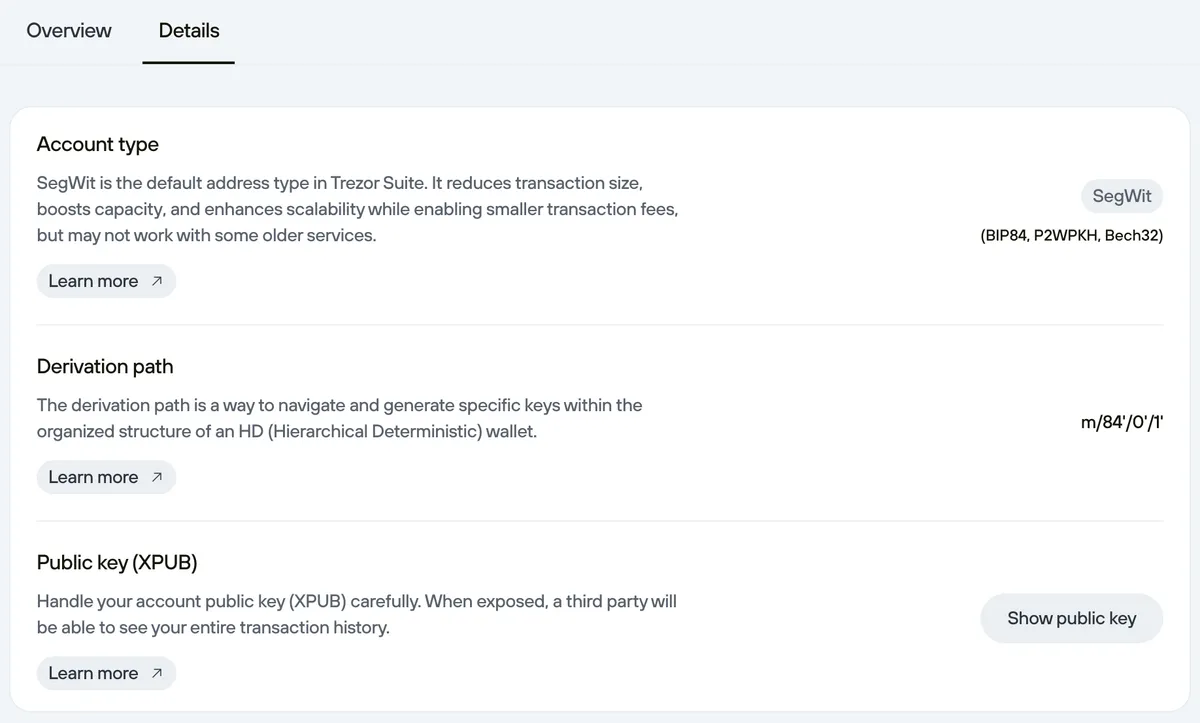The height and width of the screenshot is (723, 1200).
Task: Click the Public key (XPUB) heading
Action: [x=116, y=562]
